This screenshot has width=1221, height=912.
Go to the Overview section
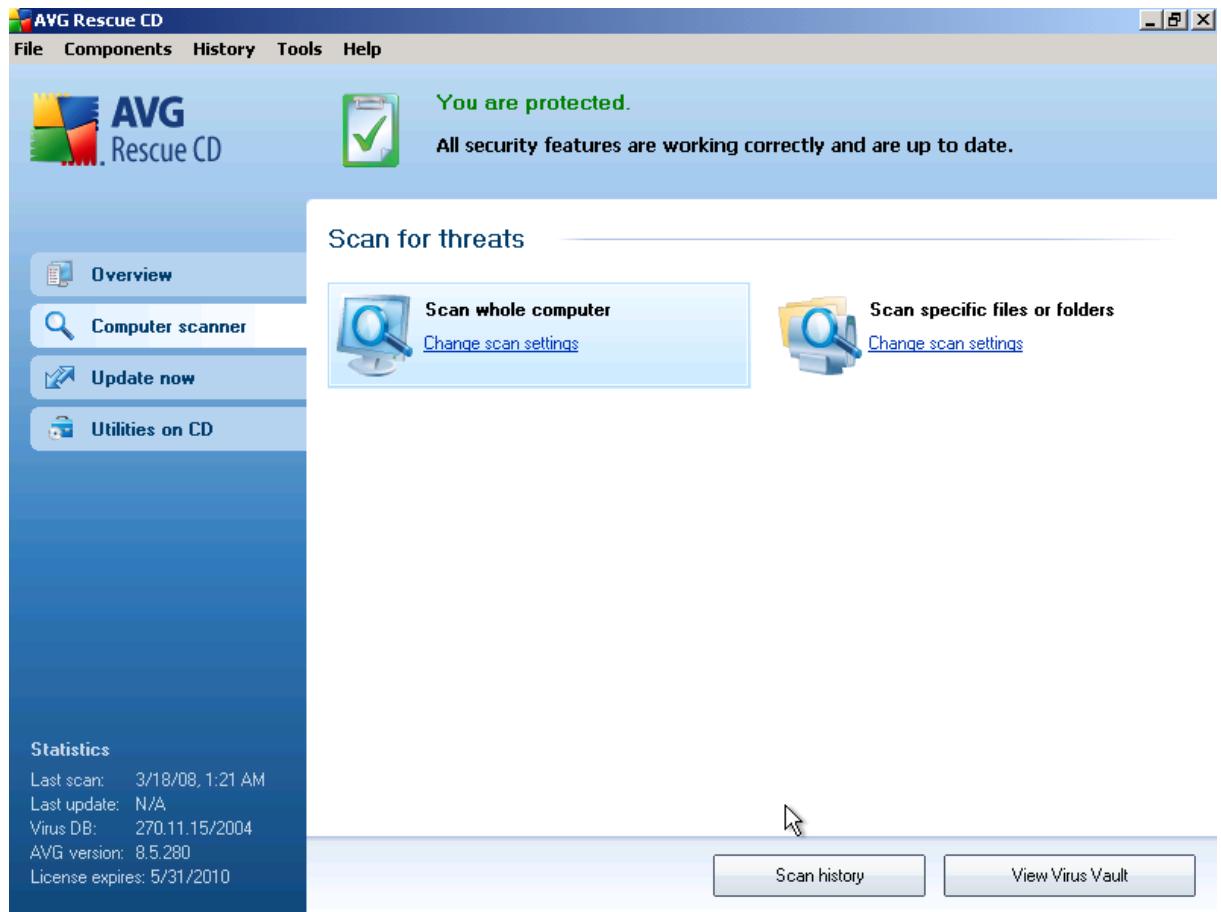[x=168, y=274]
